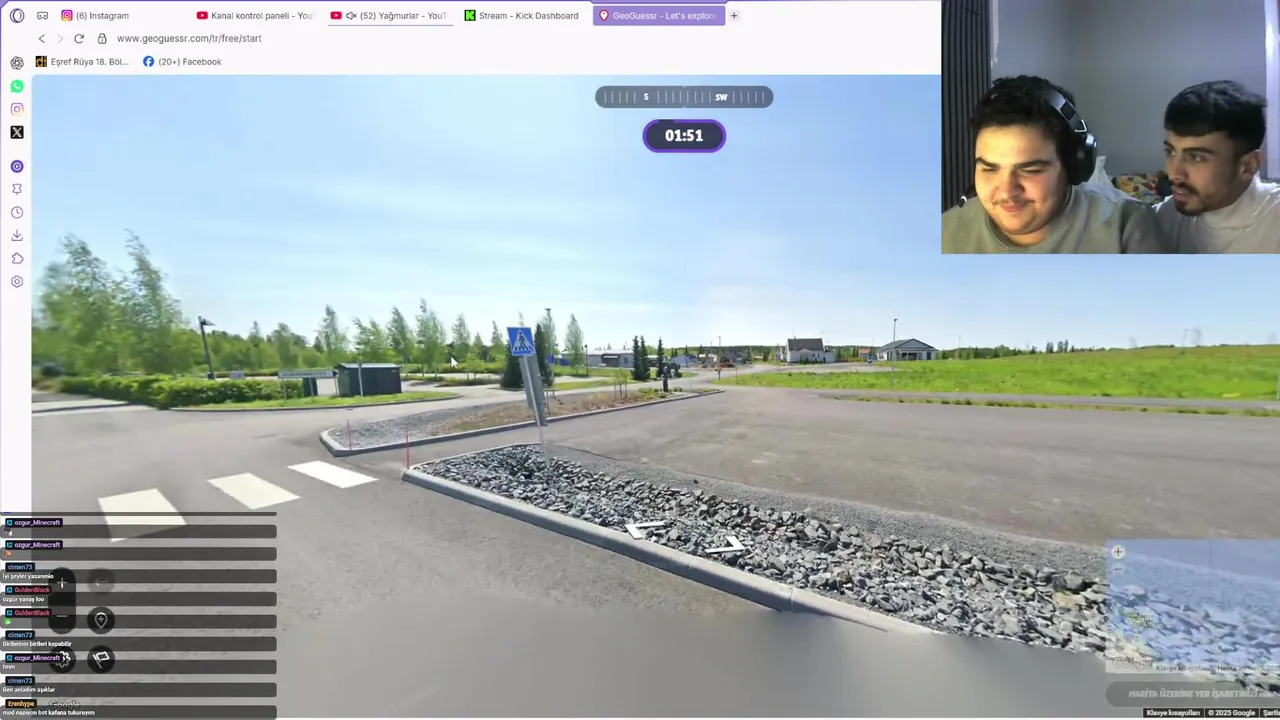Focus the geoguessr.com address bar
The width and height of the screenshot is (1280, 720).
pyautogui.click(x=189, y=39)
